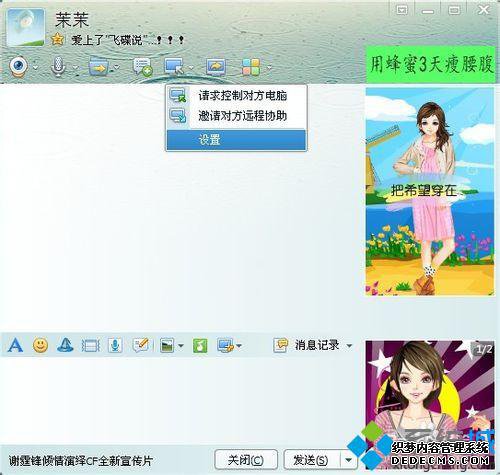The image size is (500, 475).
Task: Click the 关闭(C) button
Action: point(246,460)
